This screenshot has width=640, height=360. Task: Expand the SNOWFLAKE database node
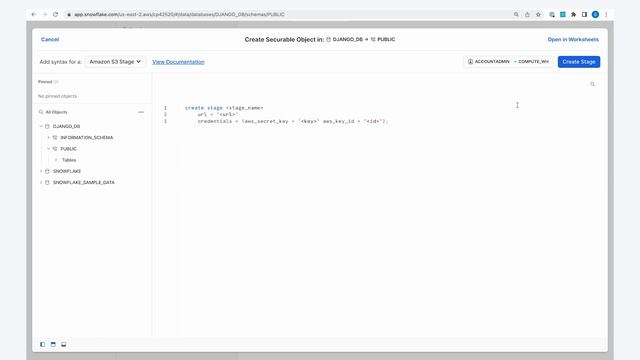coord(41,171)
